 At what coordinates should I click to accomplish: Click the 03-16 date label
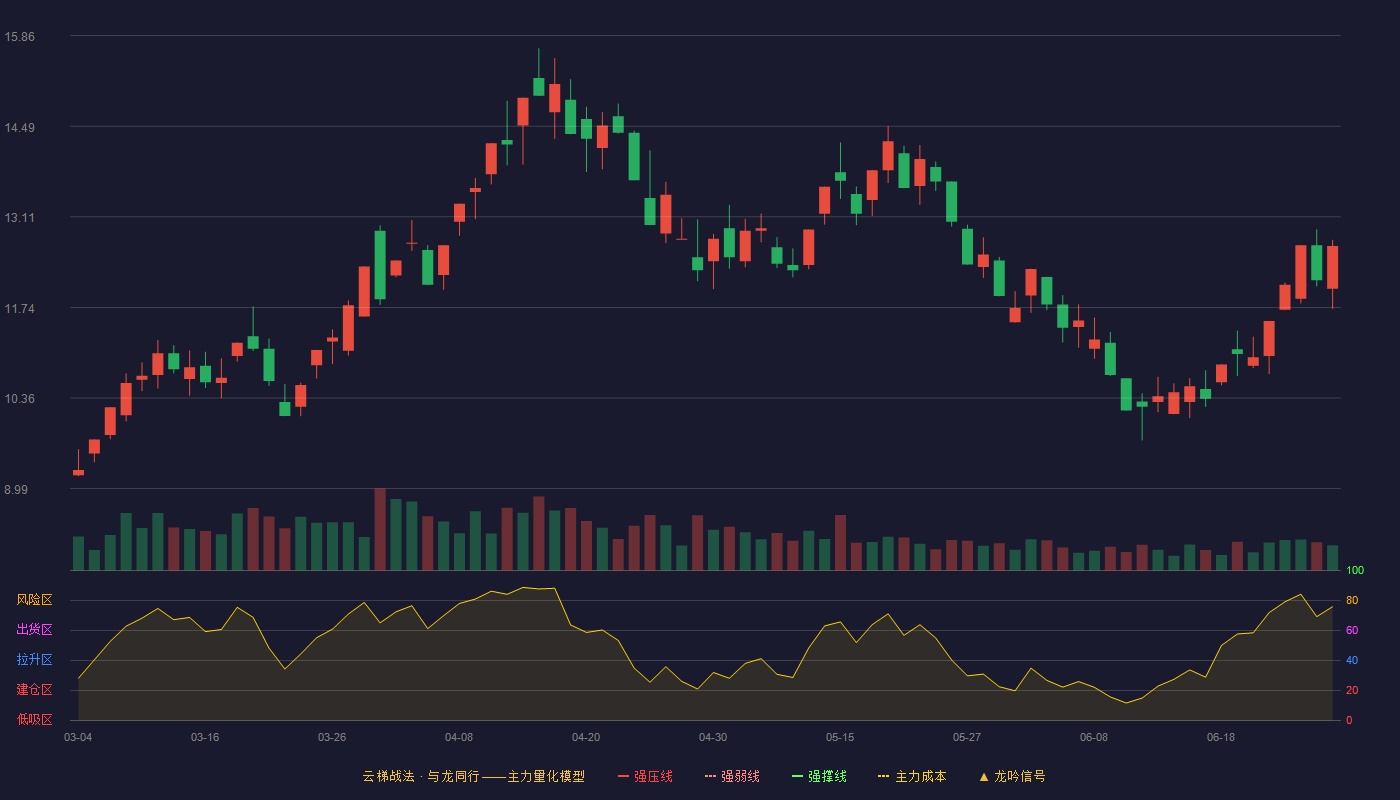[205, 737]
